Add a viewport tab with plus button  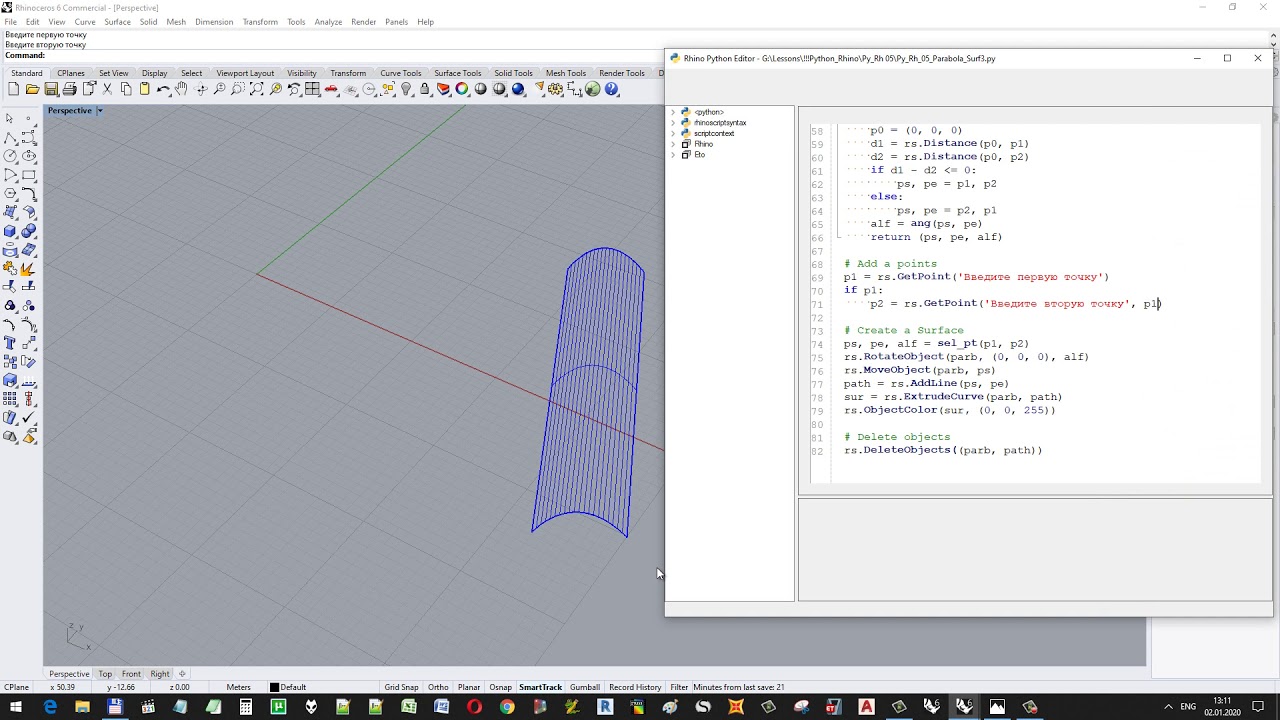click(x=182, y=674)
